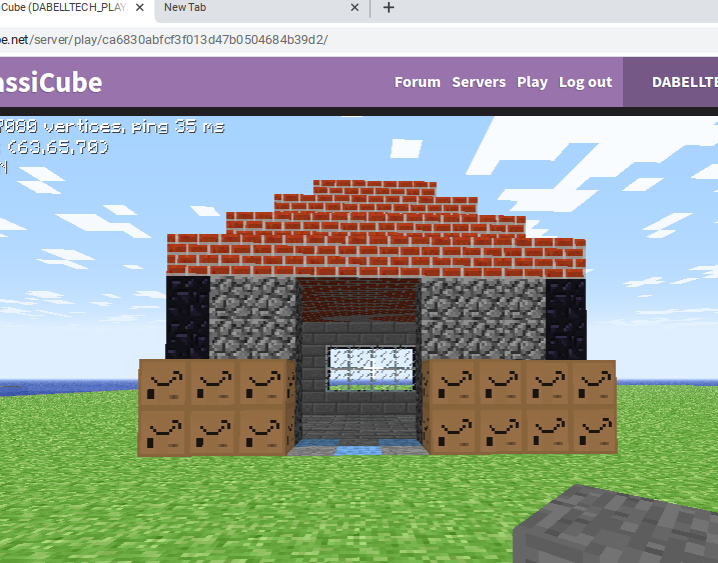
Task: Close the ClassiCube browser tab
Action: point(140,7)
